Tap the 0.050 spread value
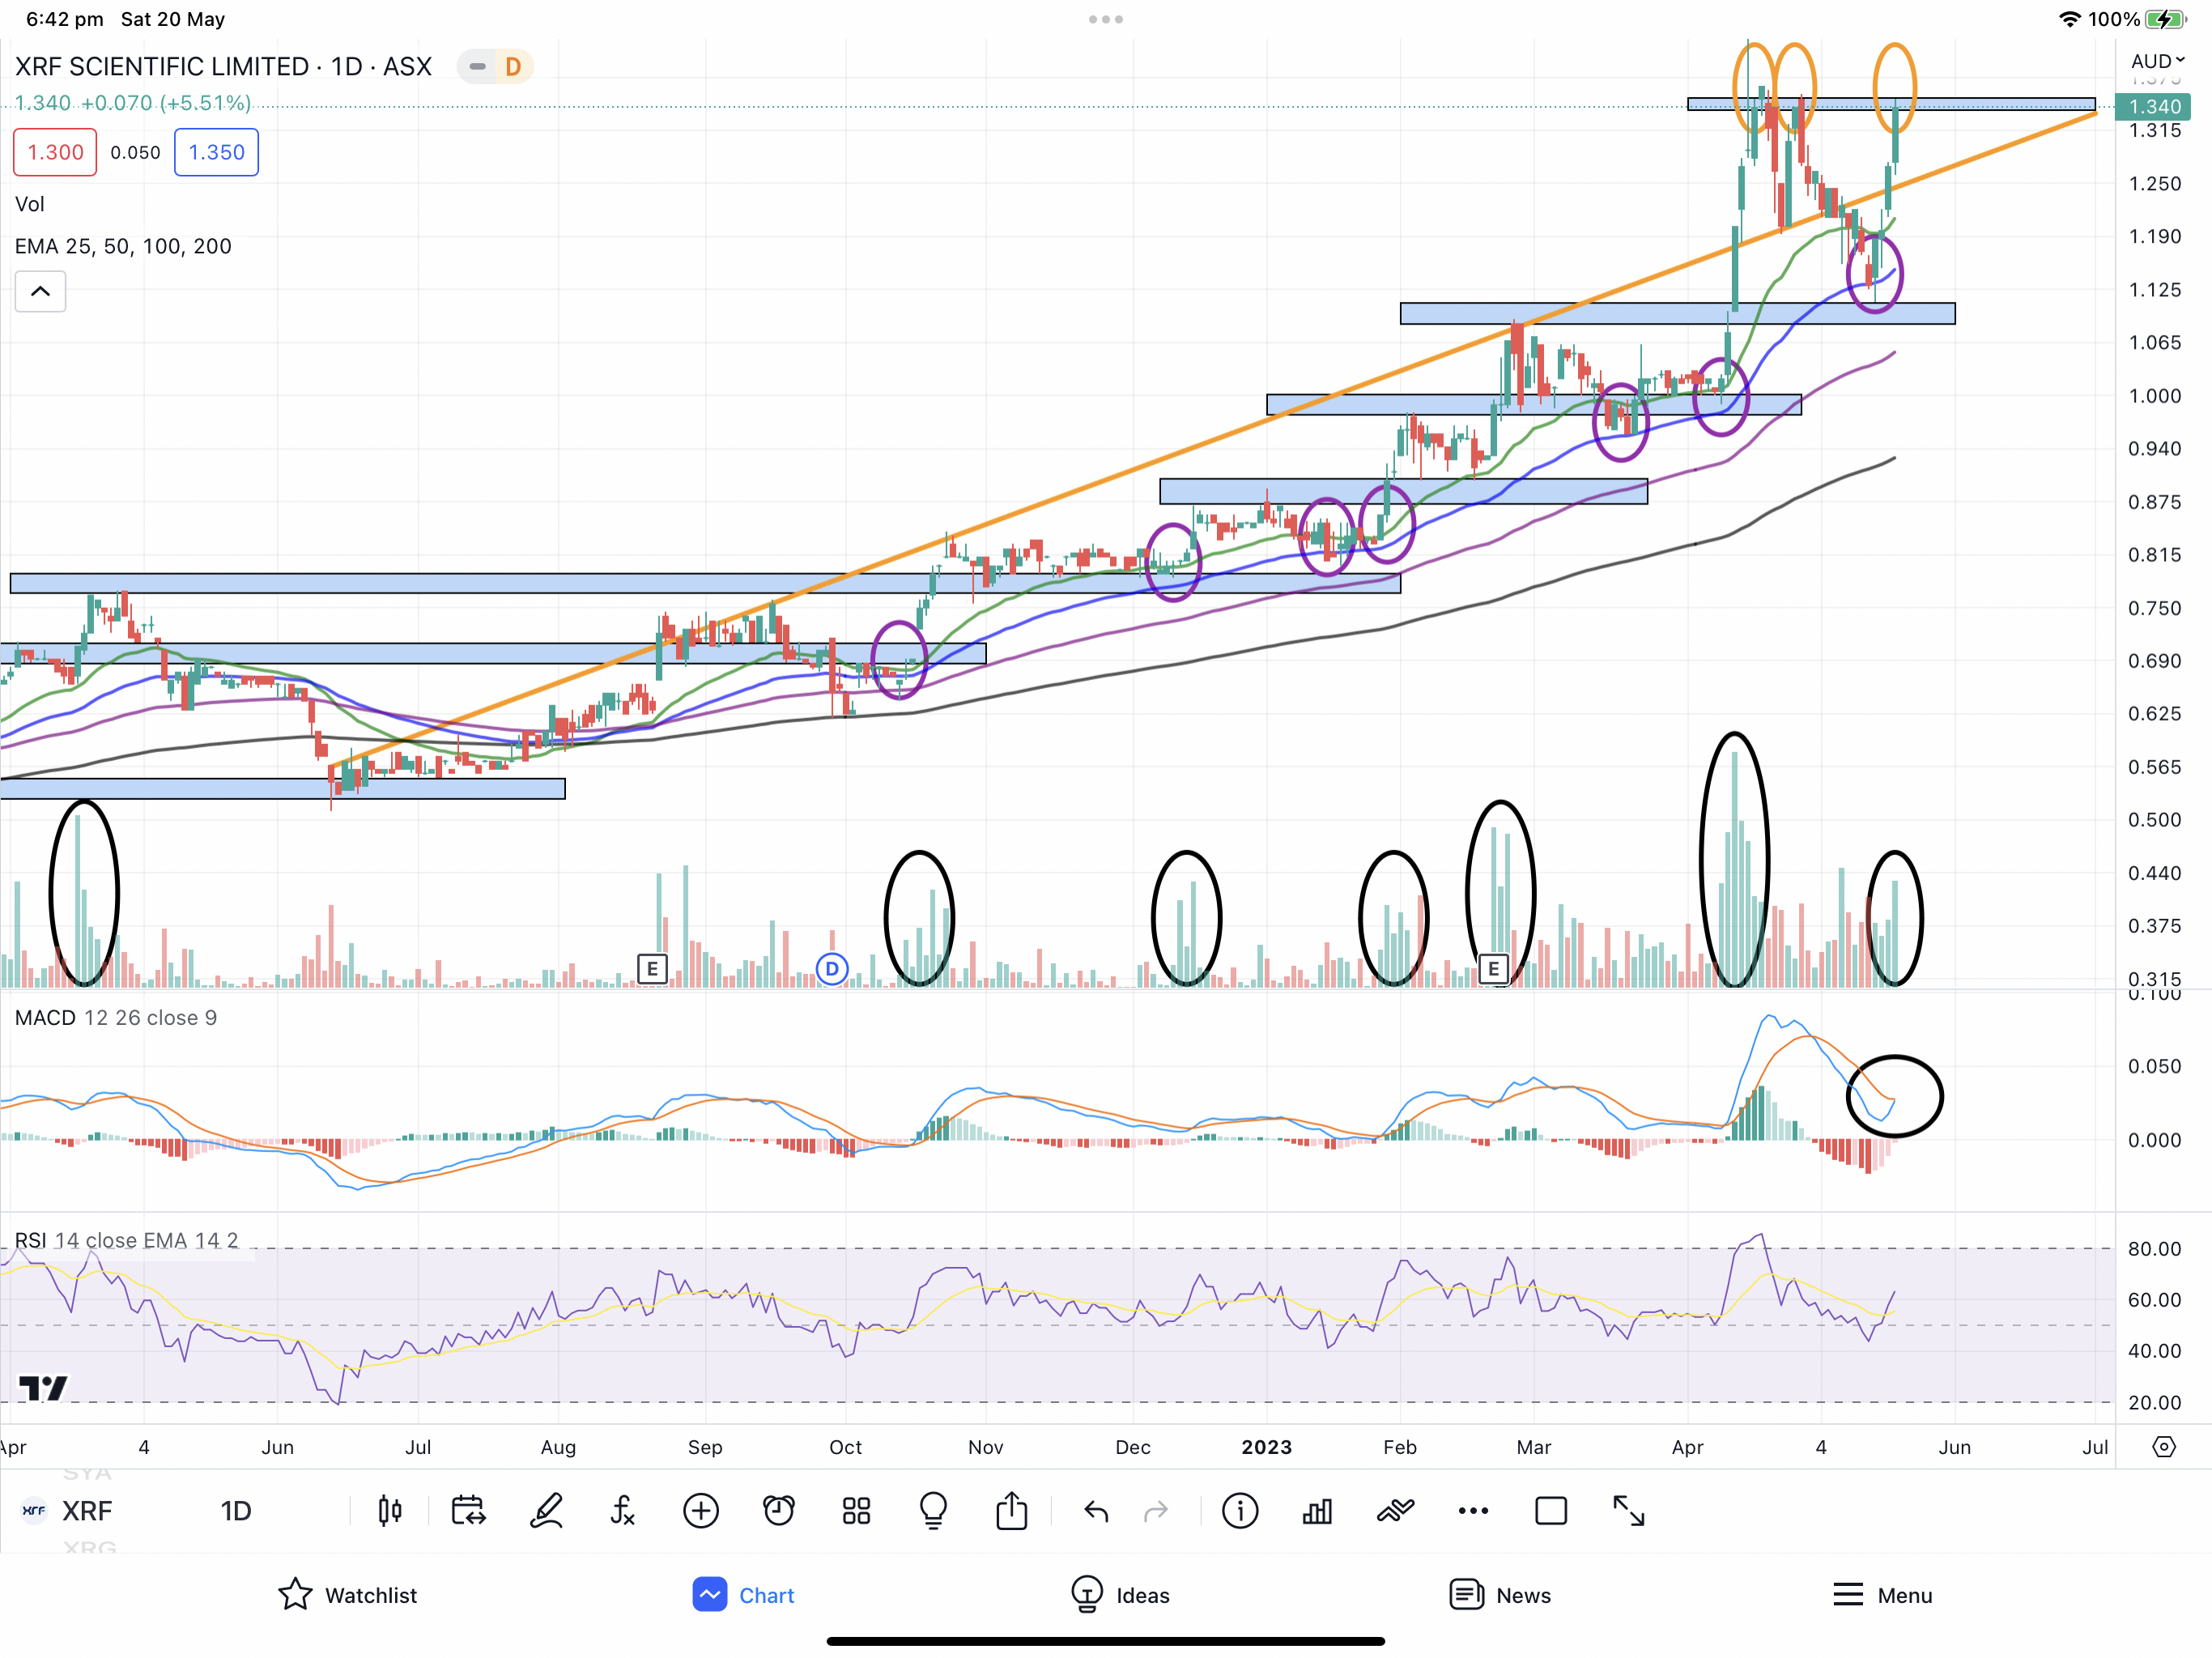Viewport: 2212px width, 1658px height. point(135,152)
